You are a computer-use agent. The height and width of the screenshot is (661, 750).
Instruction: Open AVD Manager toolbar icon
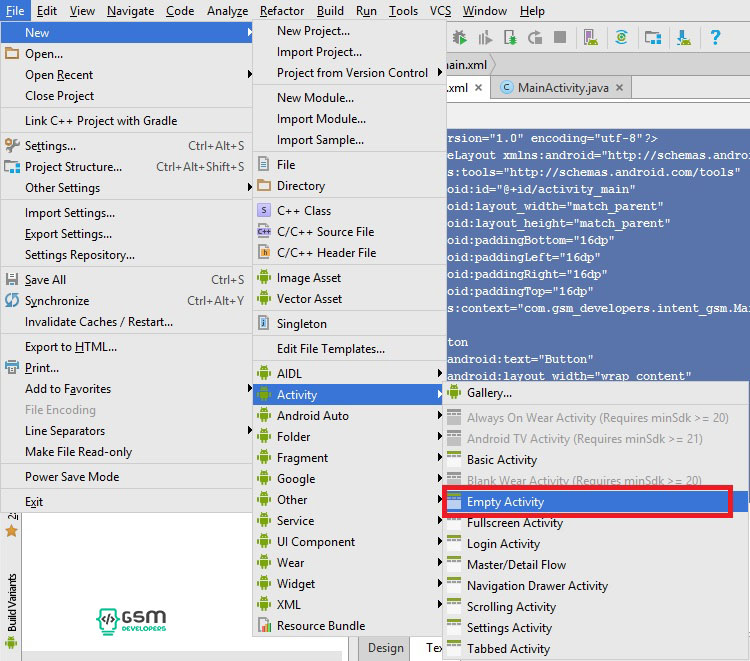click(590, 37)
